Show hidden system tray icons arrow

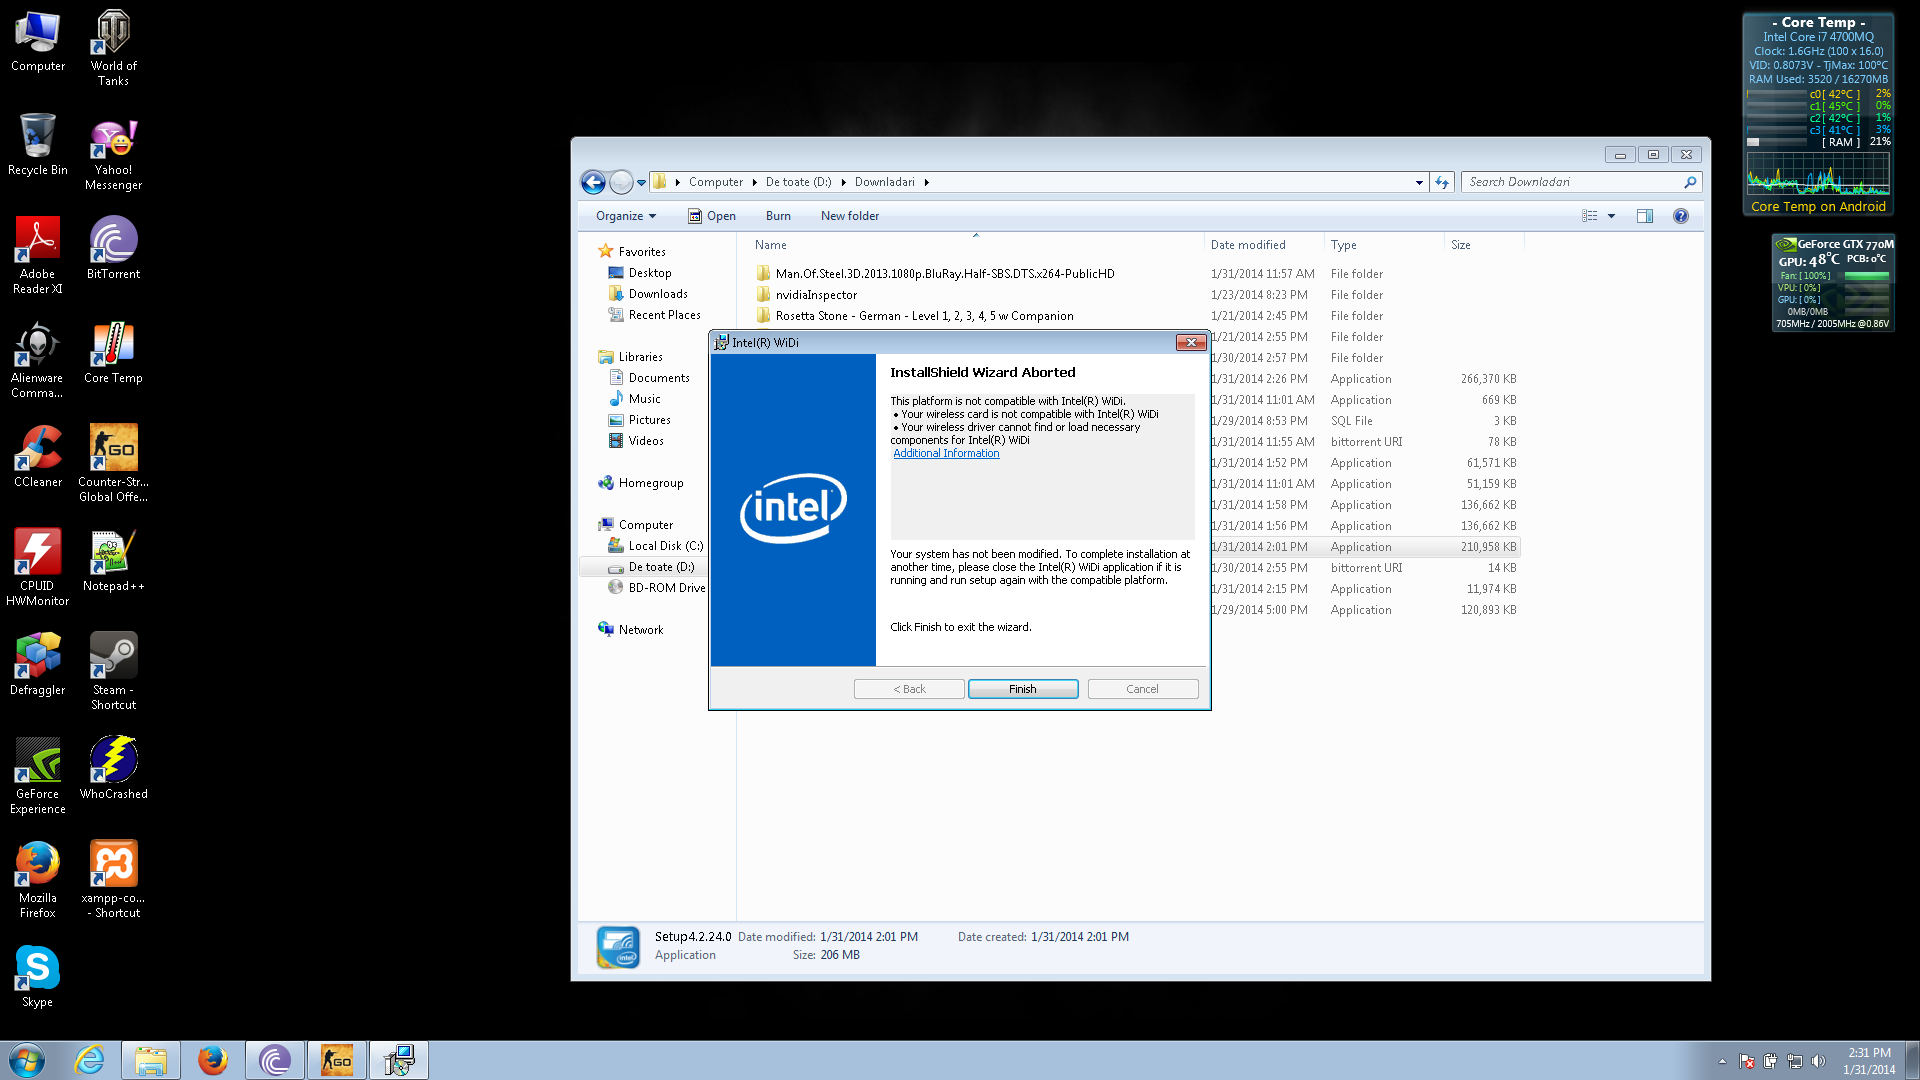[x=1722, y=1061]
